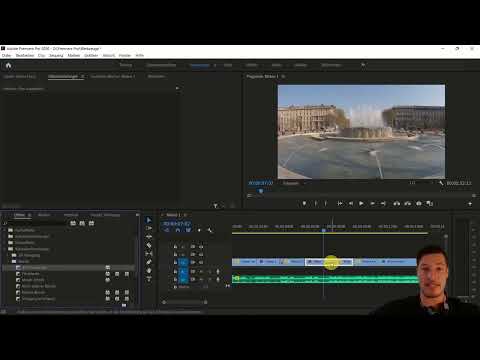Click the Lift button
Screen dimensions: 480x360
(x=397, y=203)
